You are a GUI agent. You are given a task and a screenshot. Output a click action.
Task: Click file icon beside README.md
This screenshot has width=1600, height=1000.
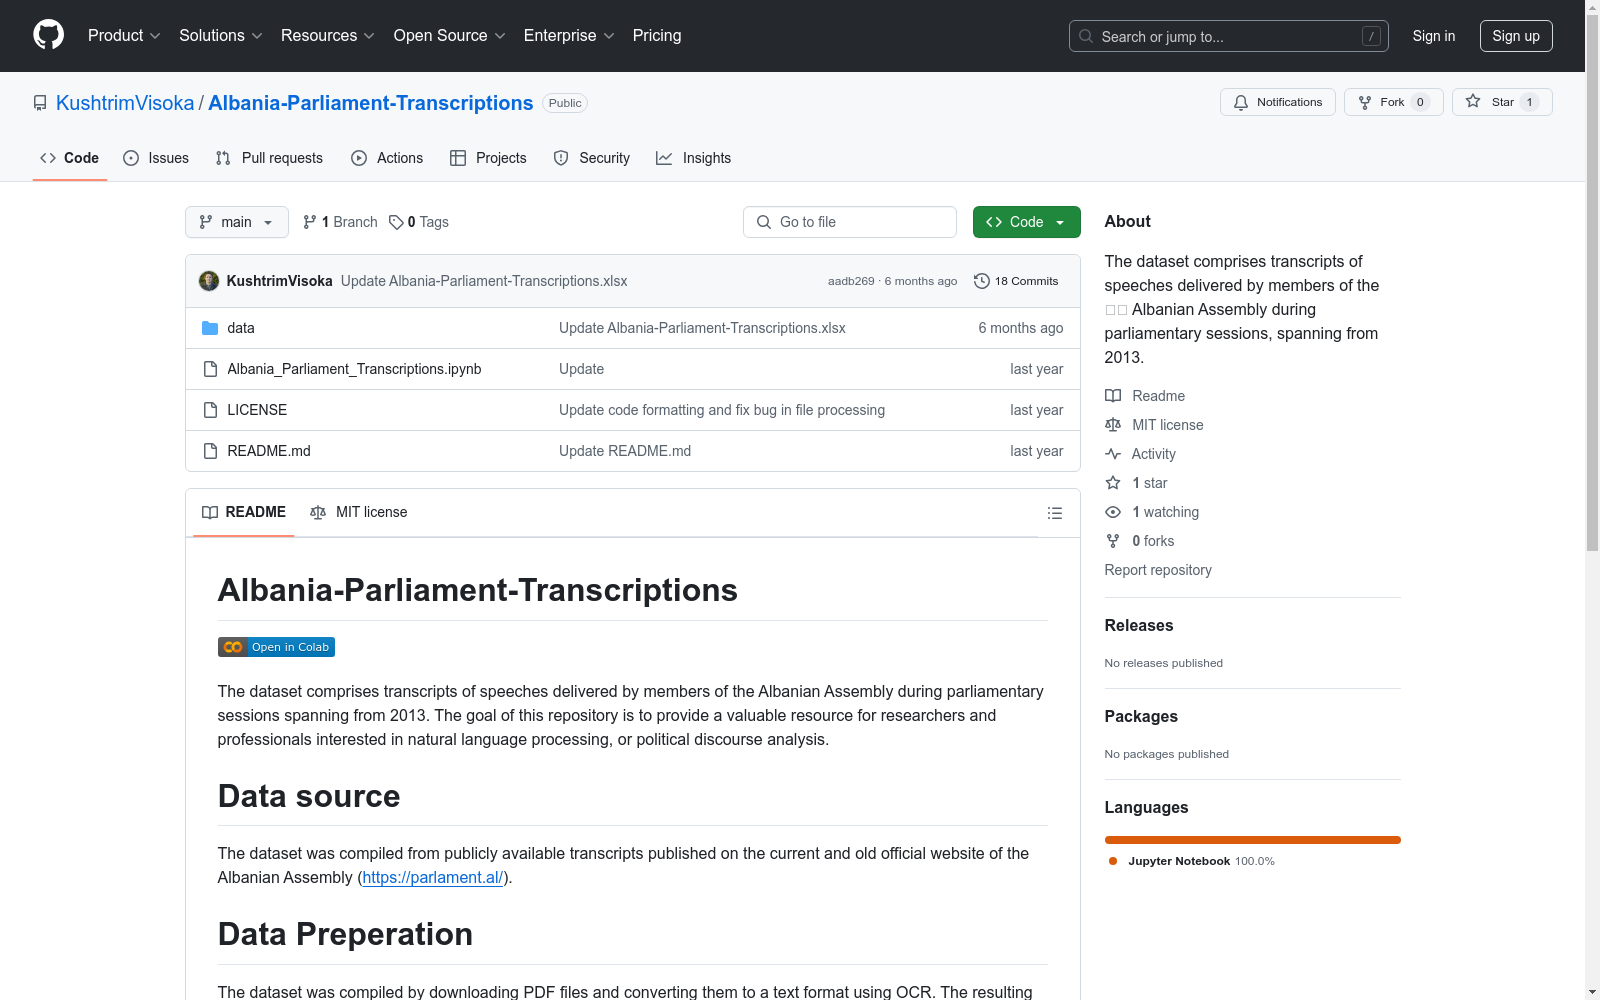(x=210, y=451)
